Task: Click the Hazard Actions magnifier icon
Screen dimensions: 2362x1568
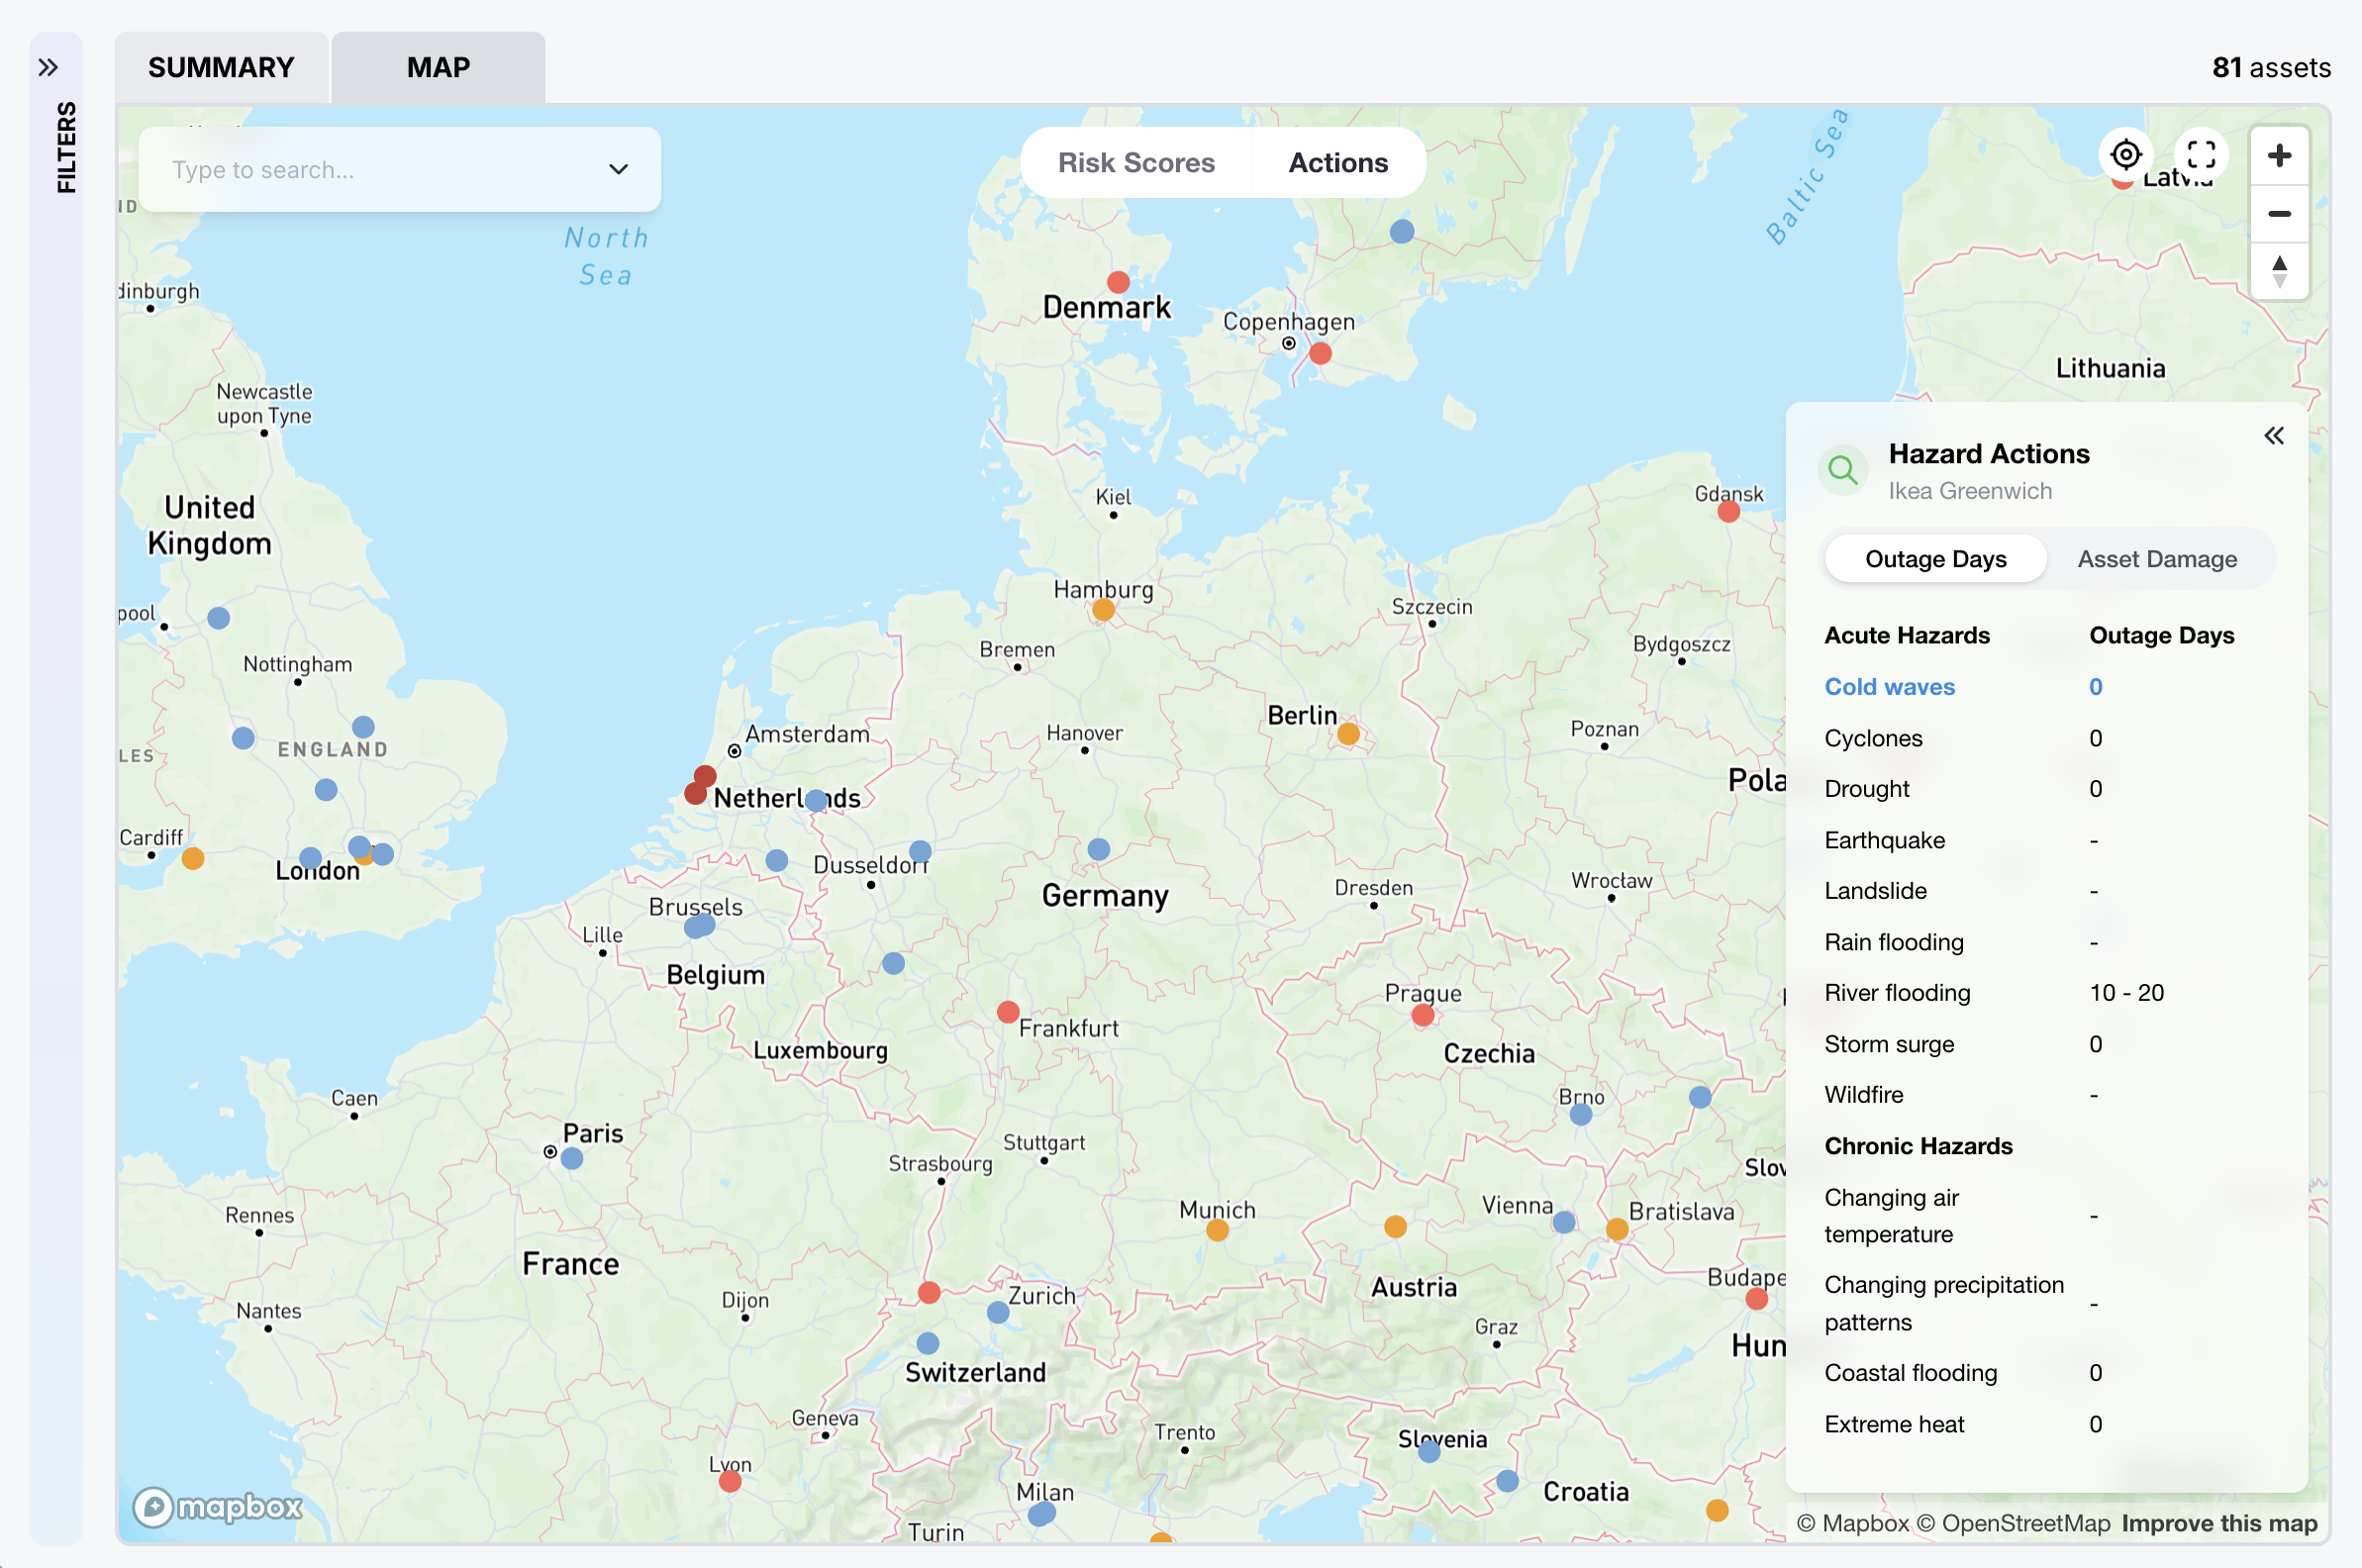Action: 1842,470
